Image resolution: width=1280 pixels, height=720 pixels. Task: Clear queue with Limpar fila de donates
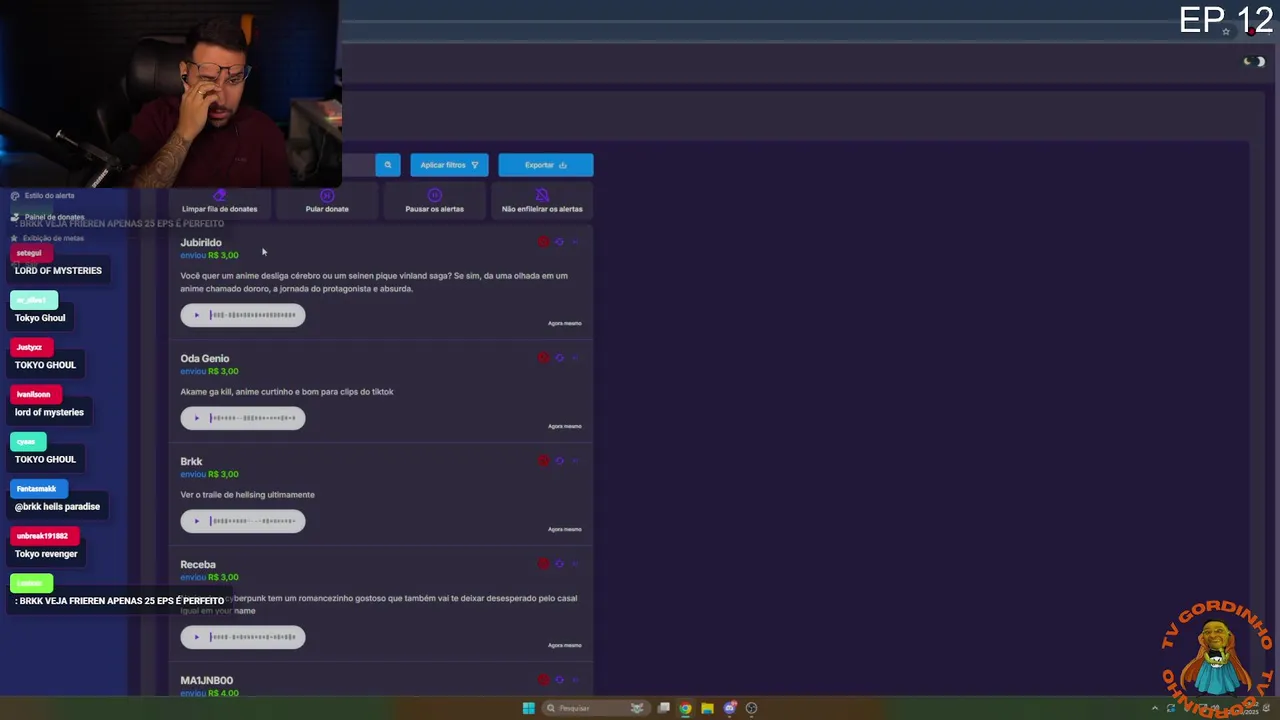coord(220,201)
